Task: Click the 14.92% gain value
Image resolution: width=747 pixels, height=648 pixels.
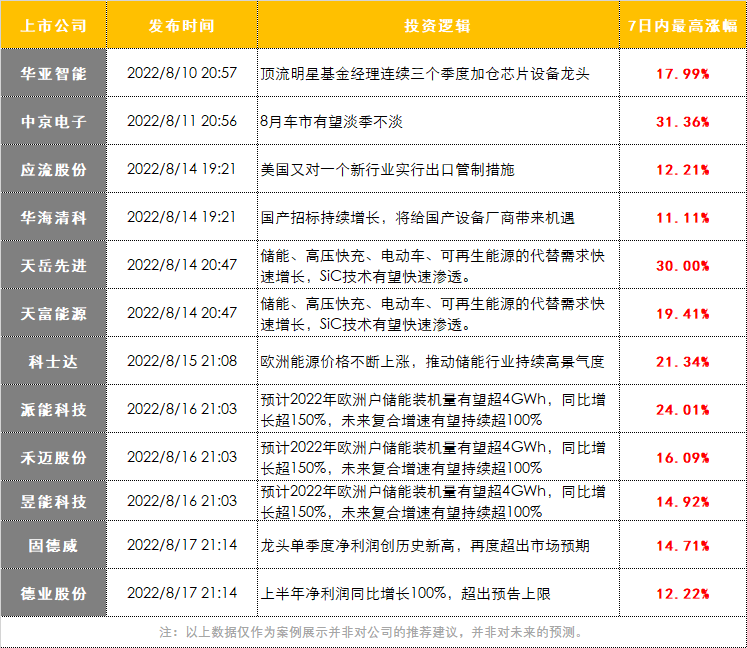Action: pos(683,502)
